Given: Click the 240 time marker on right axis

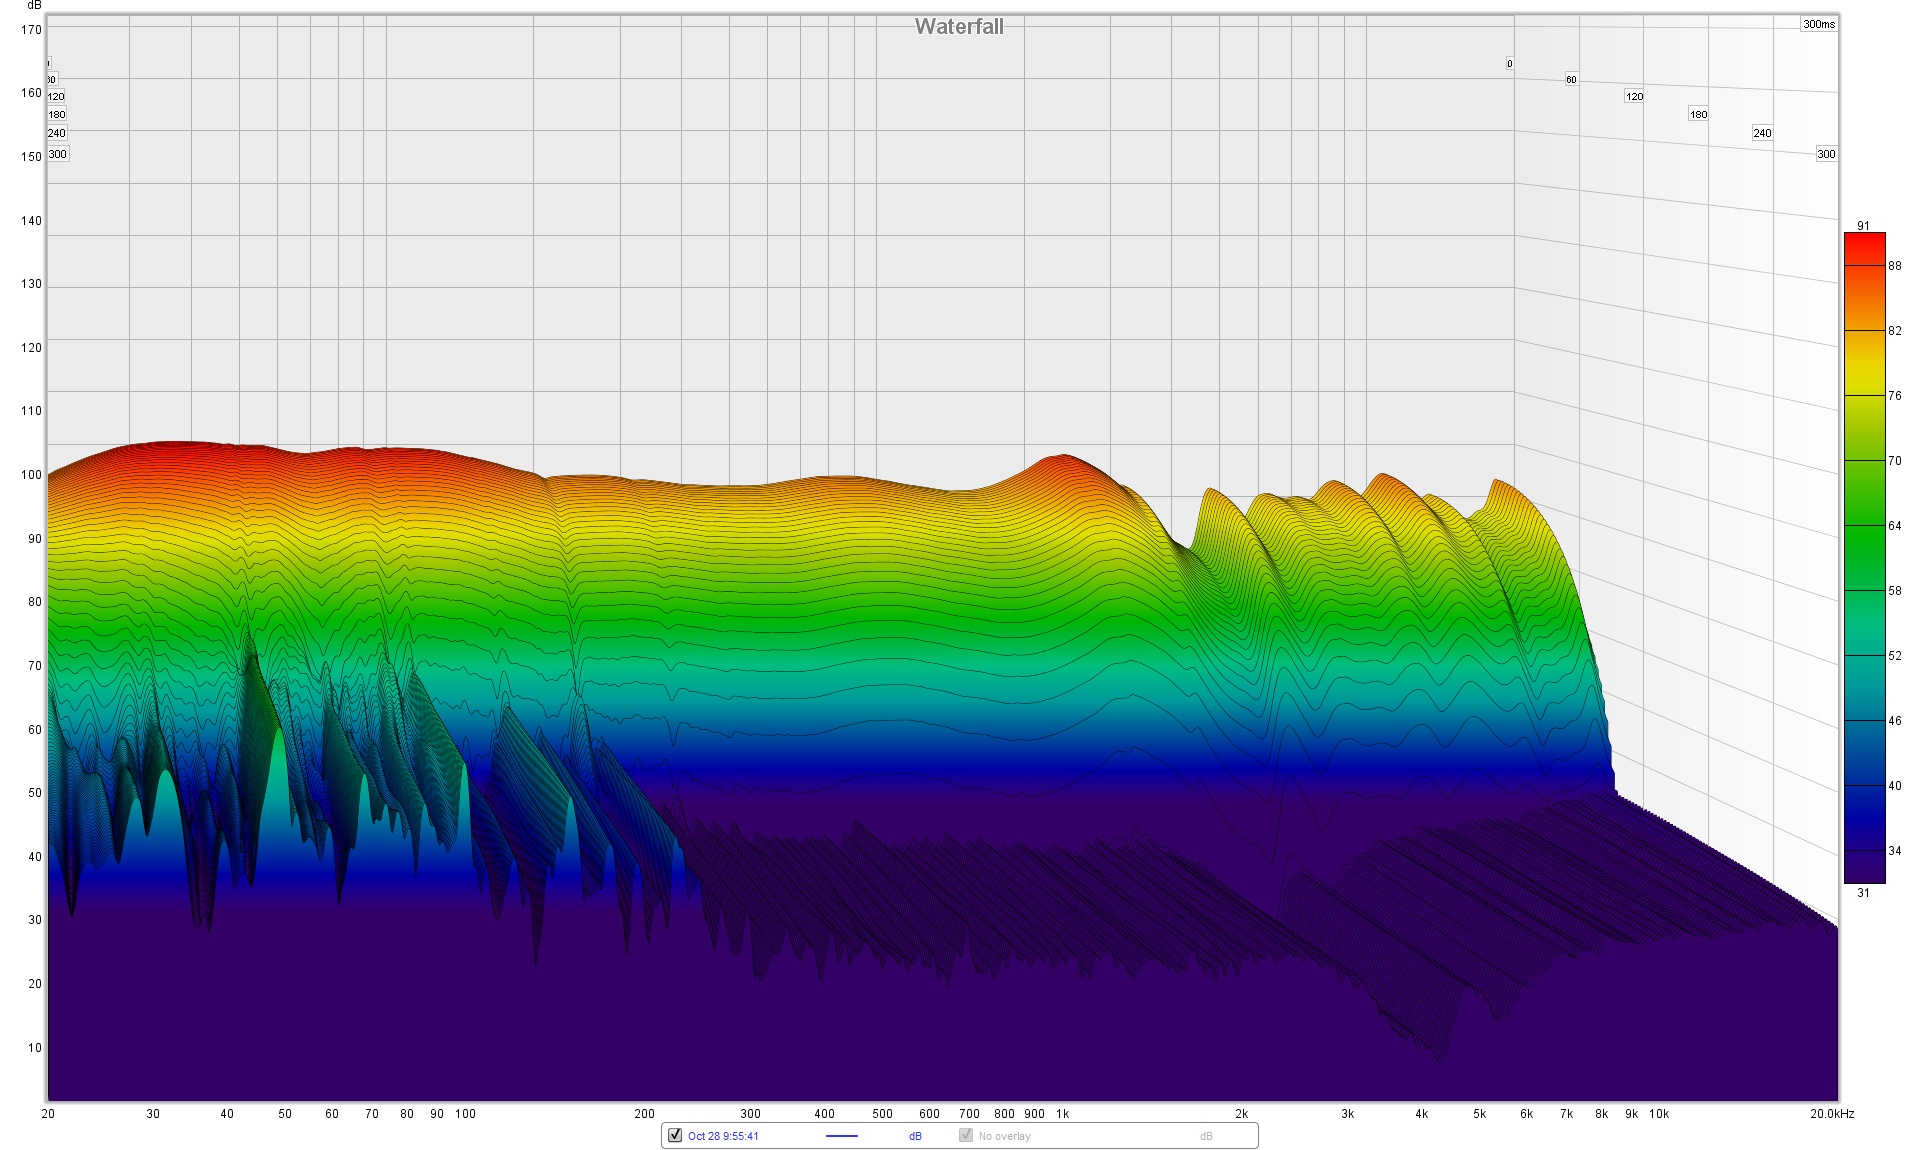Looking at the screenshot, I should (x=1762, y=133).
